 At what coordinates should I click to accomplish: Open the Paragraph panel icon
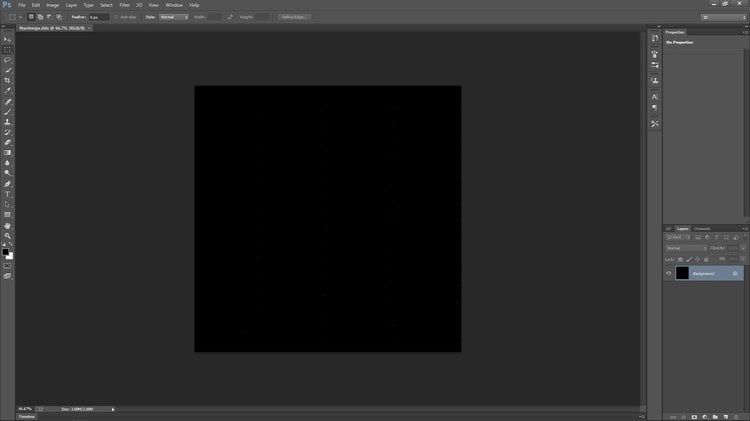pyautogui.click(x=654, y=108)
